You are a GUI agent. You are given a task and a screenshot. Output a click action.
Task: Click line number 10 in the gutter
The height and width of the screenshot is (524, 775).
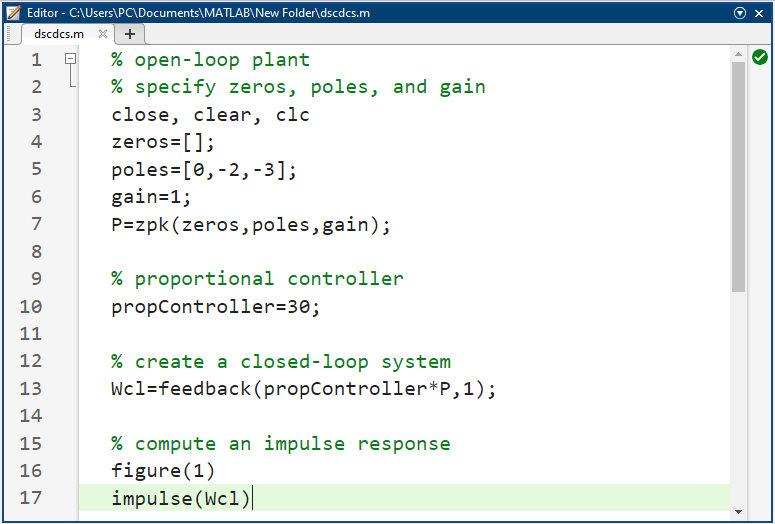pos(31,306)
